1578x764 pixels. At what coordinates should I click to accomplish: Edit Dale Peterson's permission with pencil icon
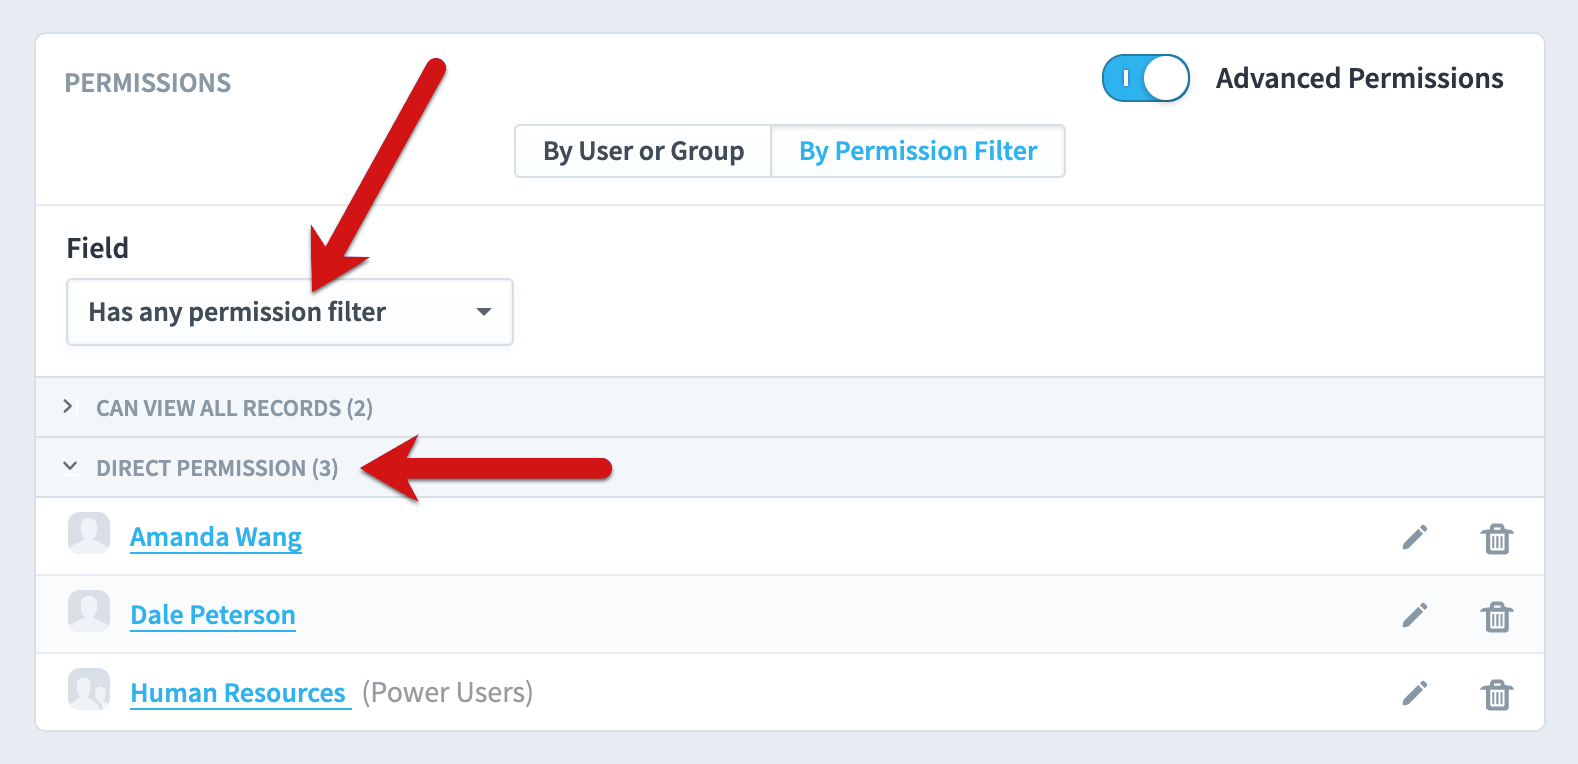(x=1415, y=615)
